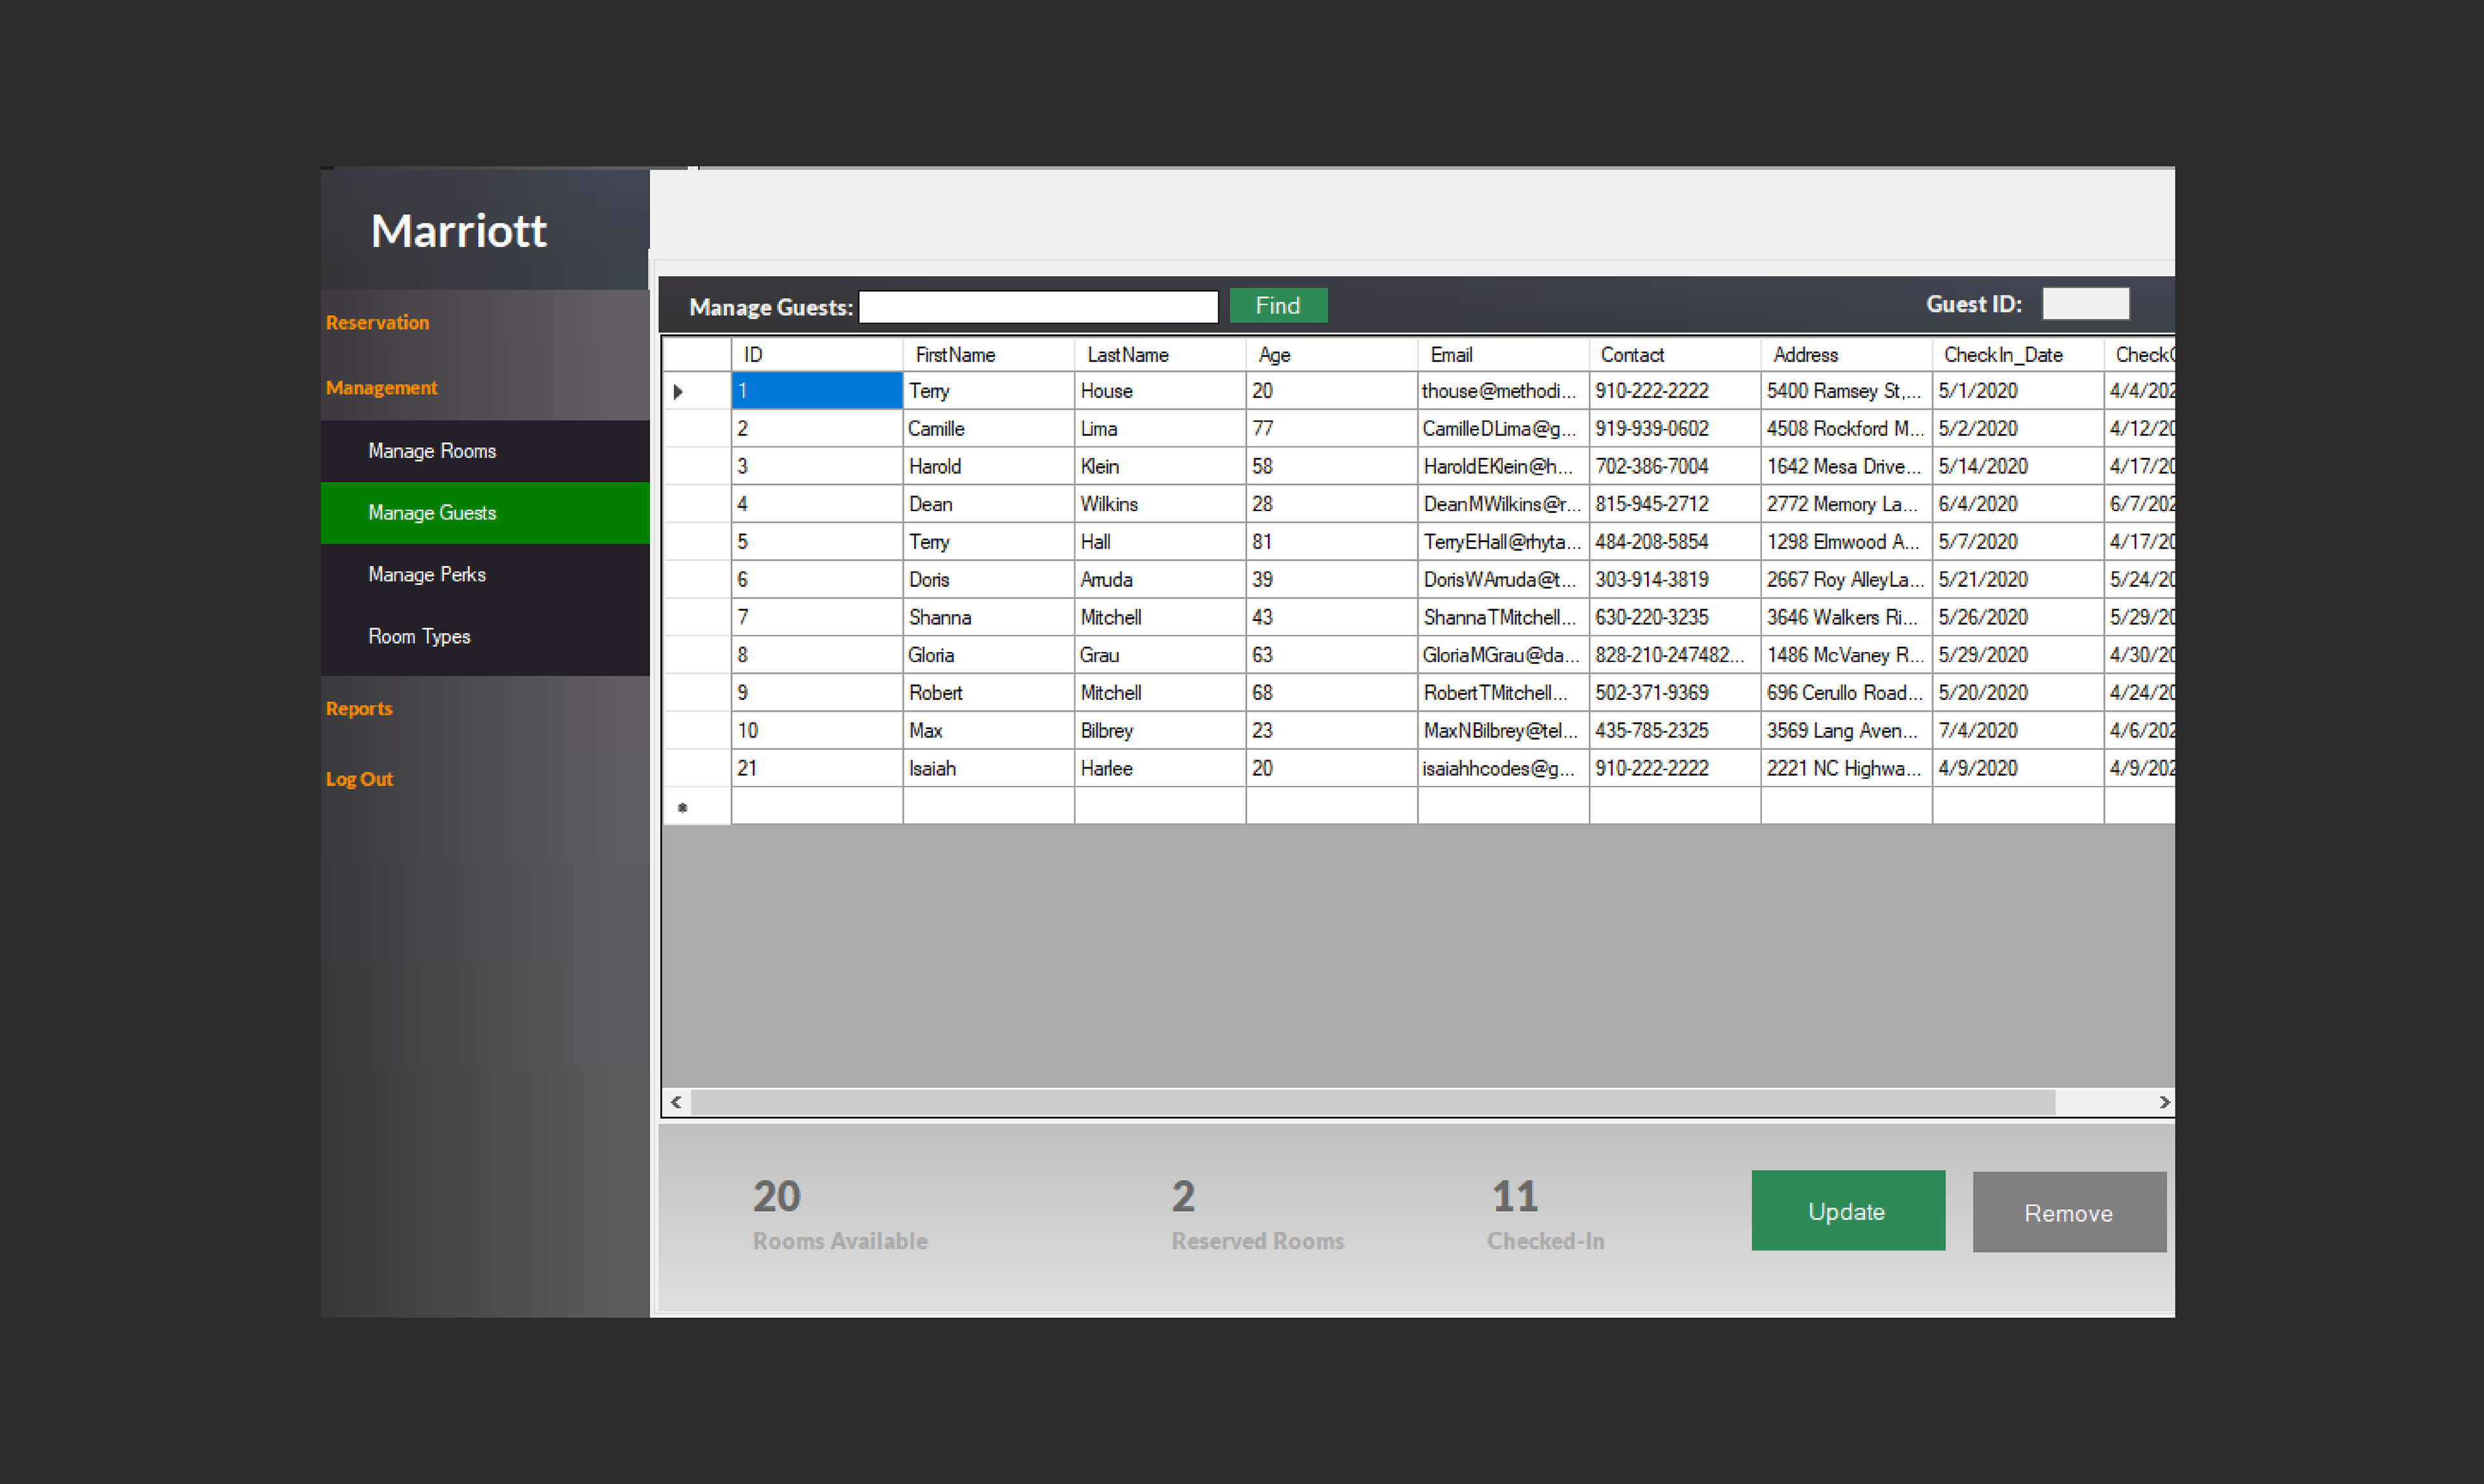2484x1484 pixels.
Task: Go to Reports section
Action: [359, 709]
